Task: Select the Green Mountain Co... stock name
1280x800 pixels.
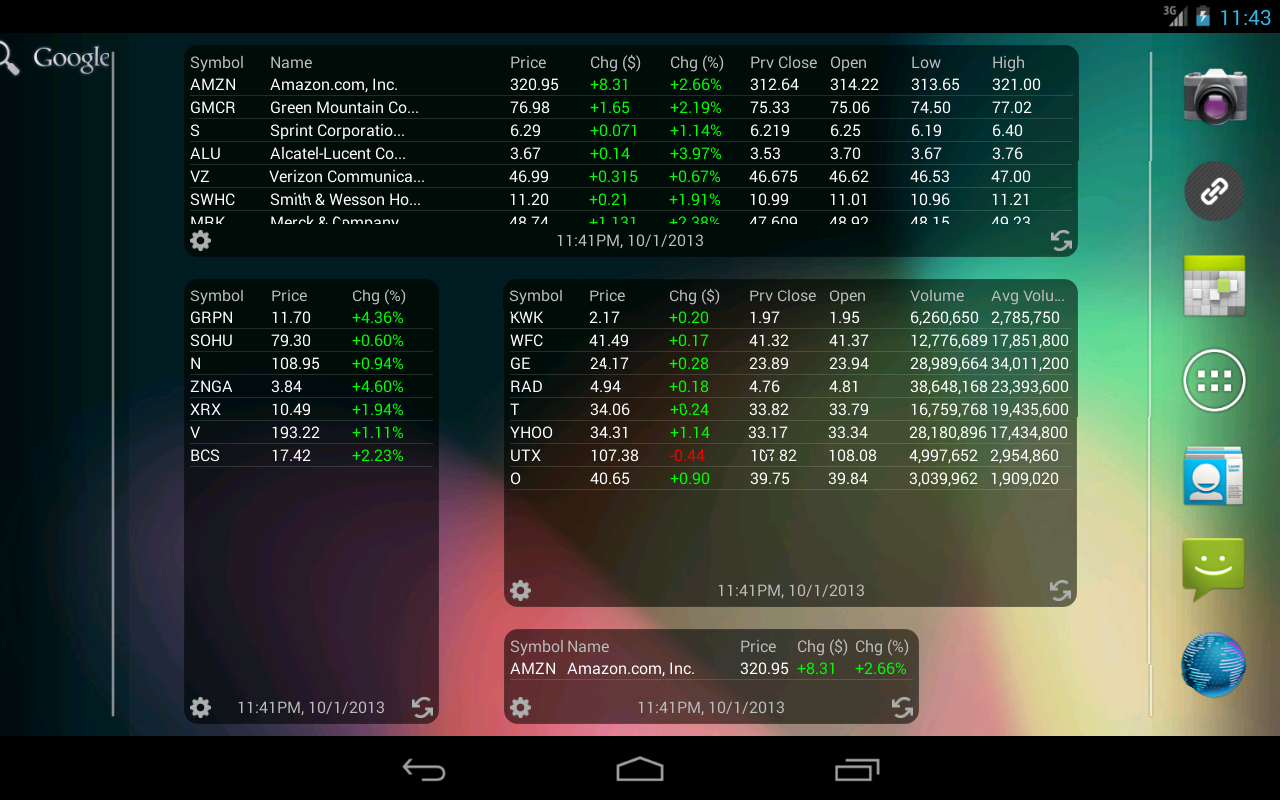Action: pyautogui.click(x=344, y=108)
